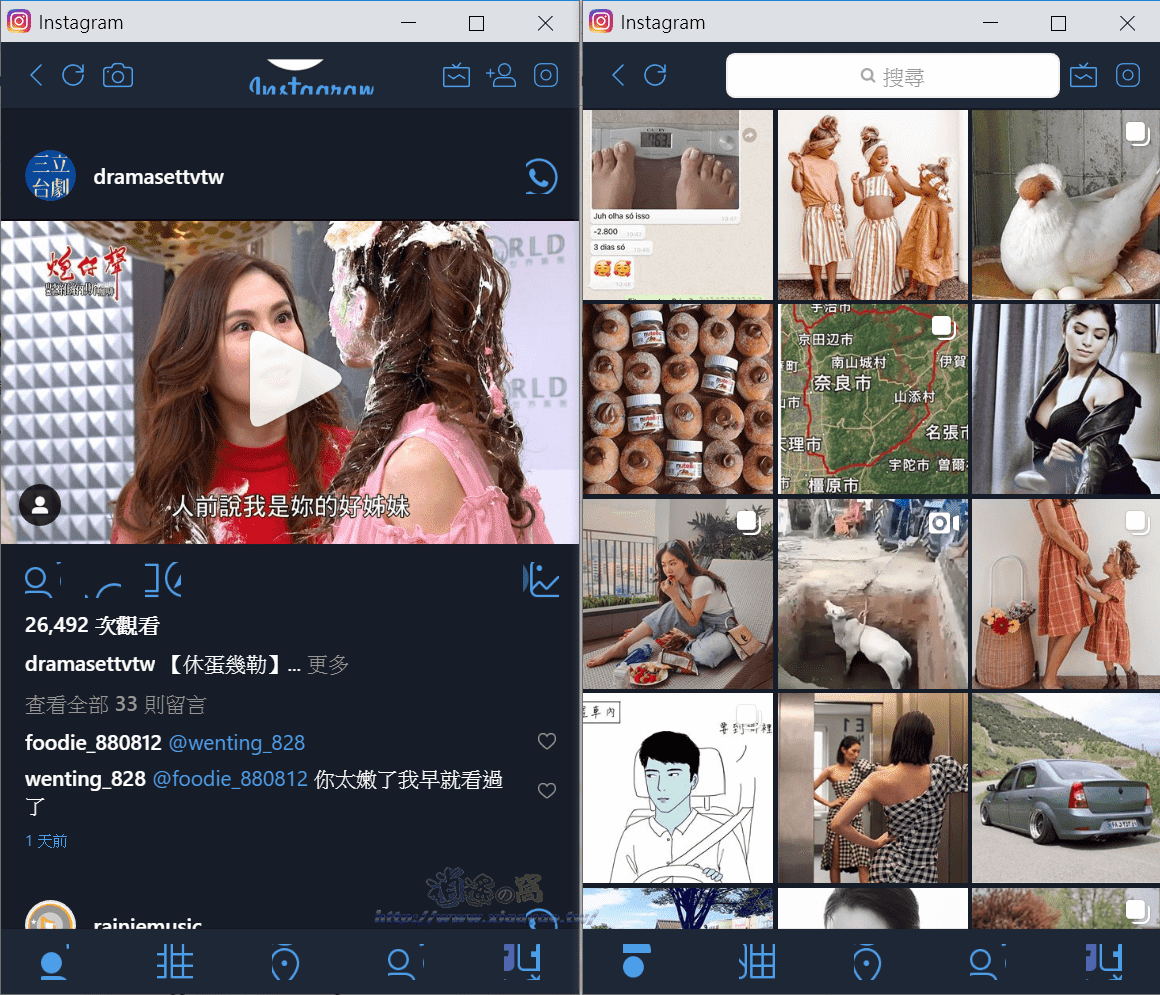Open Activity tab in right window
The image size is (1160, 995).
coord(986,962)
